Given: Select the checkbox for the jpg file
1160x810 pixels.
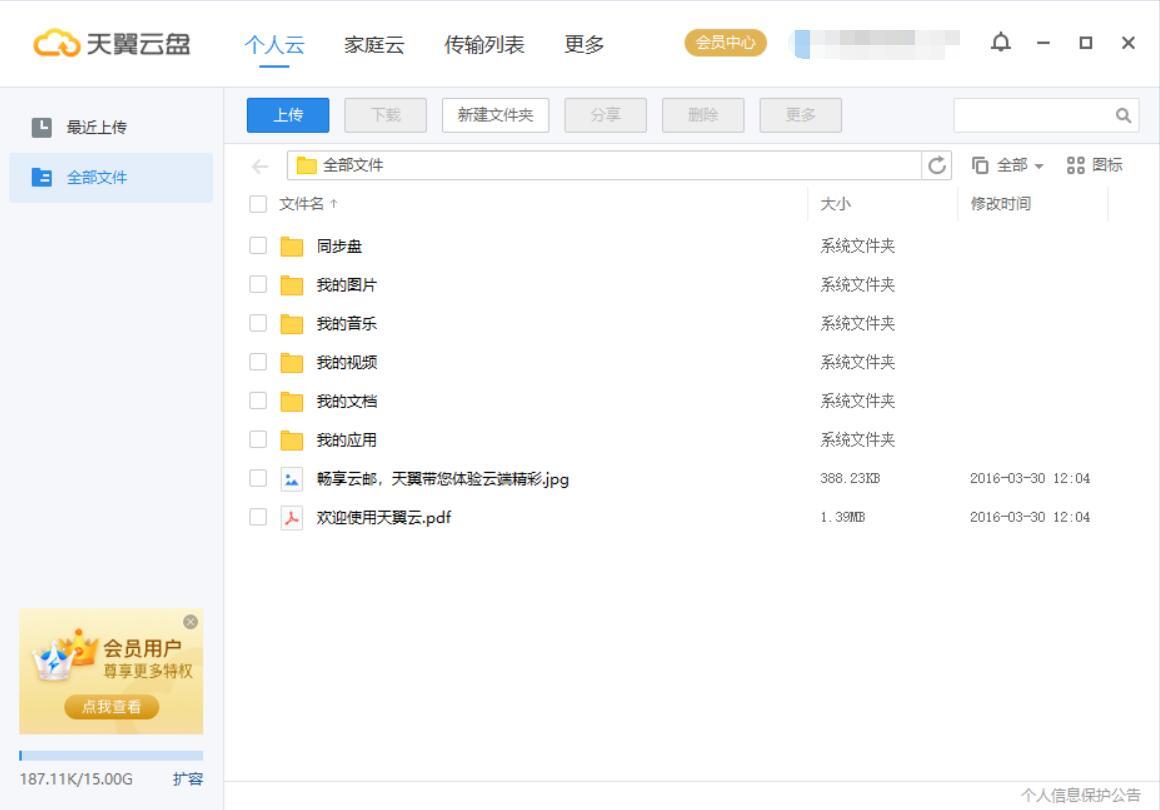Looking at the screenshot, I should [x=257, y=479].
